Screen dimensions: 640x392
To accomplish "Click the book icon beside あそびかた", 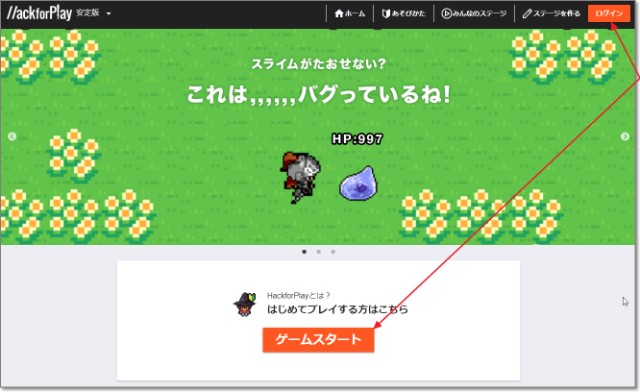I will (x=386, y=13).
